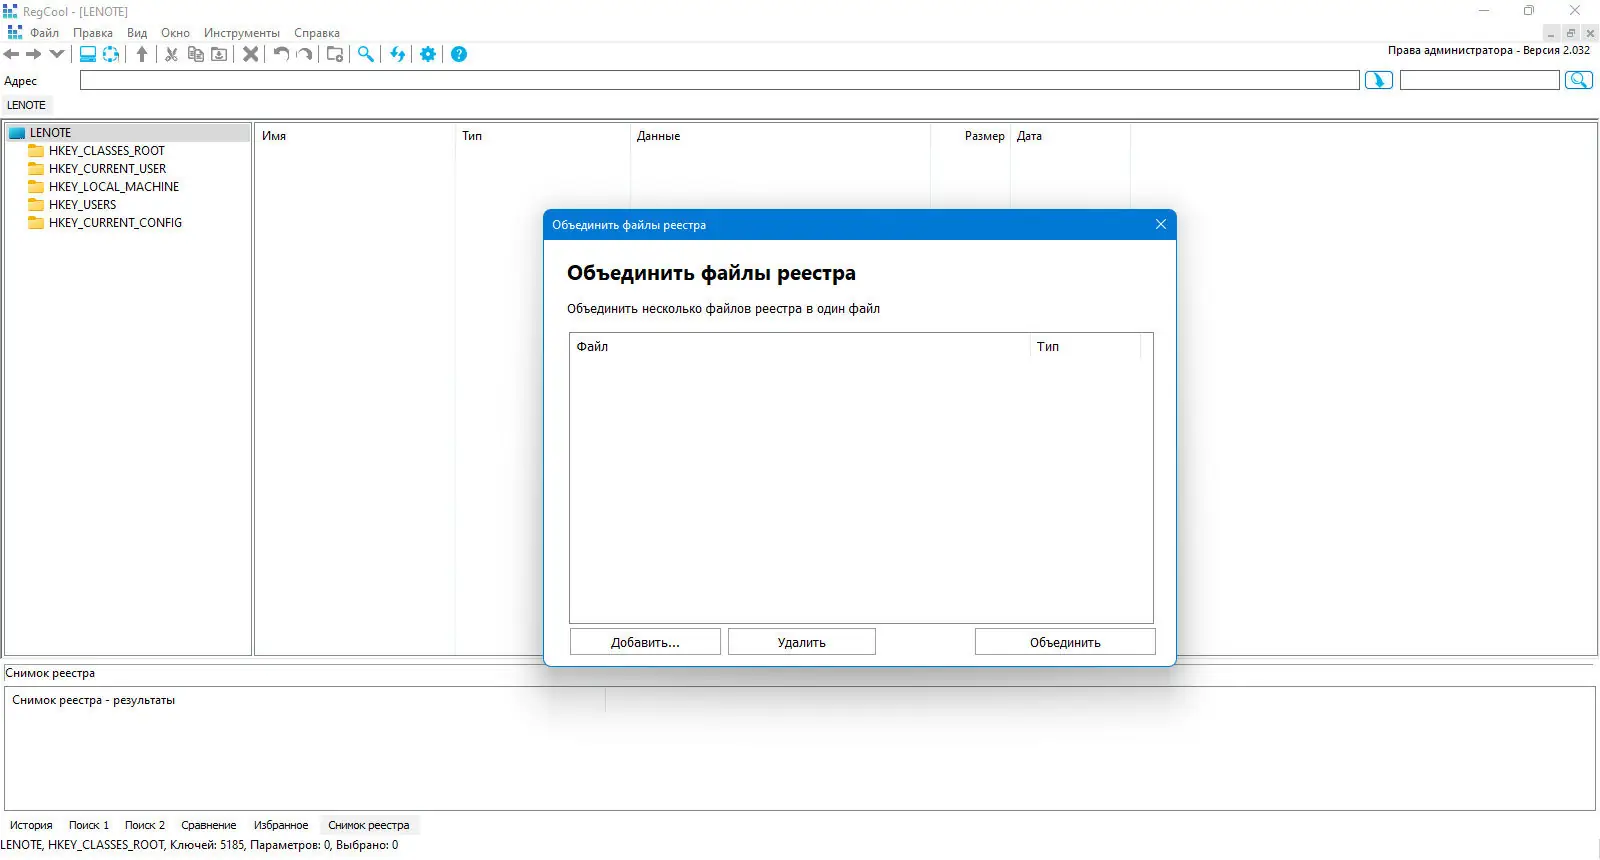The image size is (1600, 860).
Task: Open Help with the blue question mark icon
Action: (x=459, y=54)
